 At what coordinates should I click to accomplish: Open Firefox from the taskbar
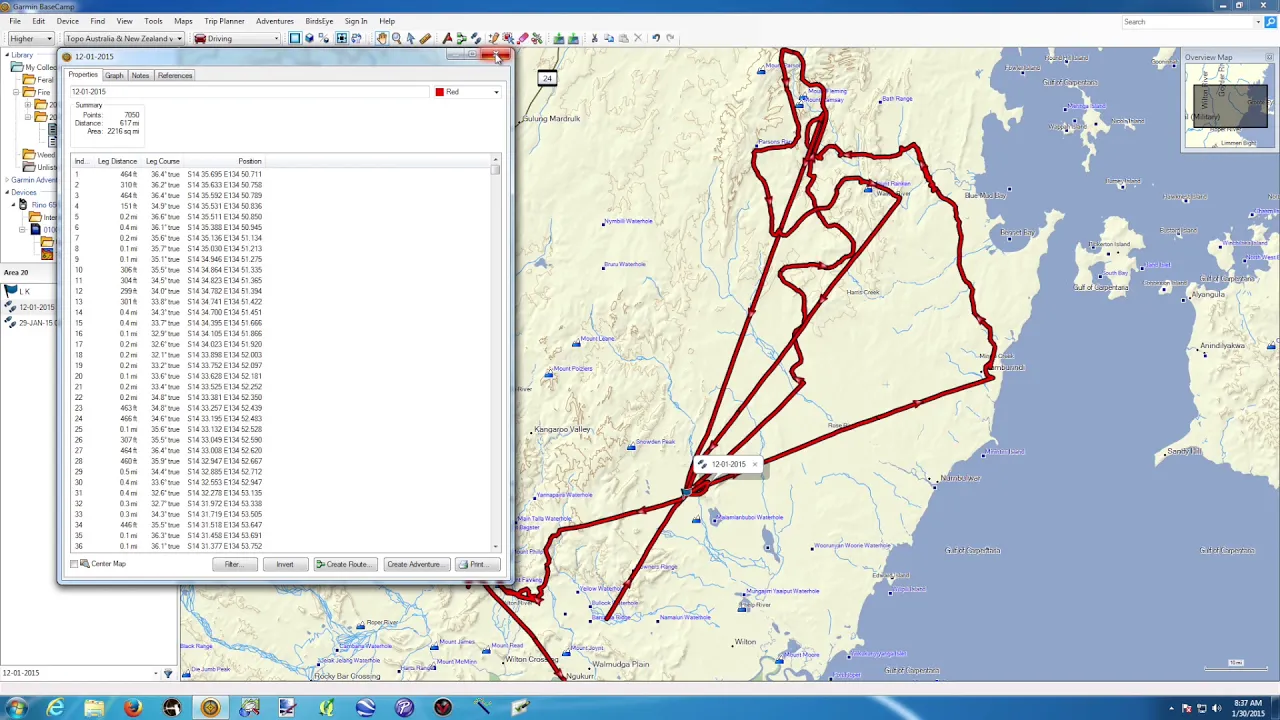[132, 708]
